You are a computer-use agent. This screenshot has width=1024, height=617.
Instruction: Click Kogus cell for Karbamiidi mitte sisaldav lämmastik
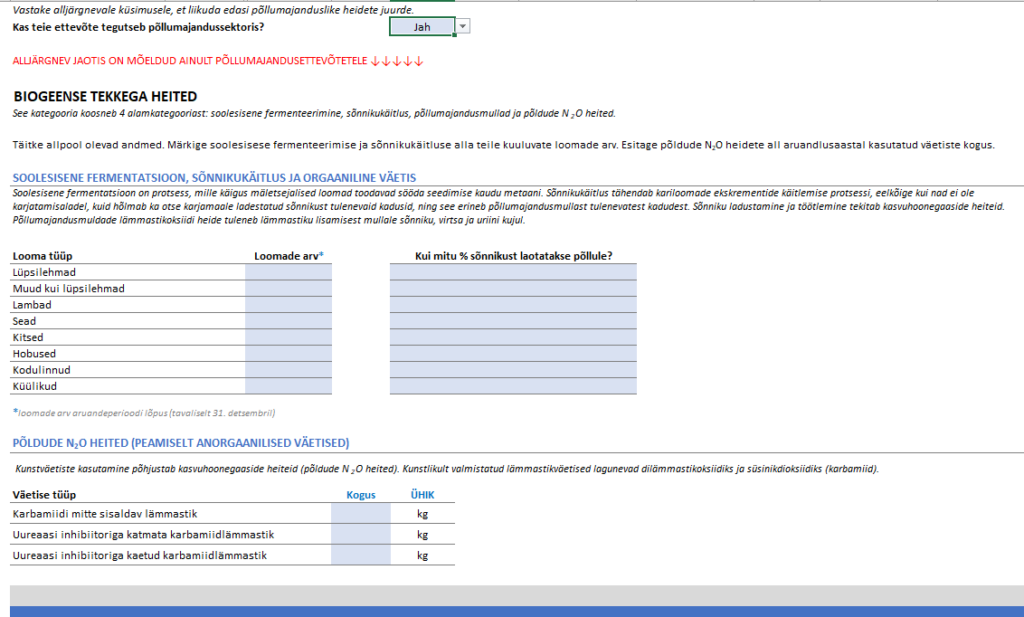(x=360, y=514)
